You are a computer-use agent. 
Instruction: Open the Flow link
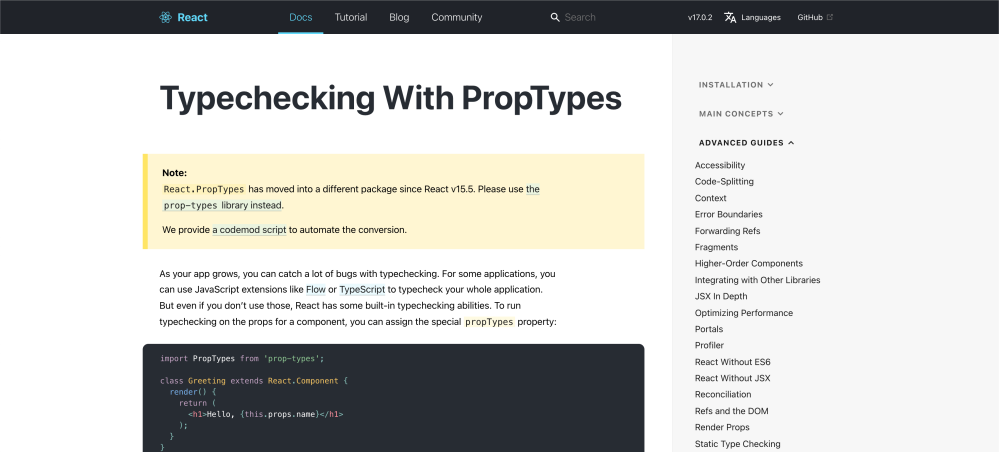point(316,289)
